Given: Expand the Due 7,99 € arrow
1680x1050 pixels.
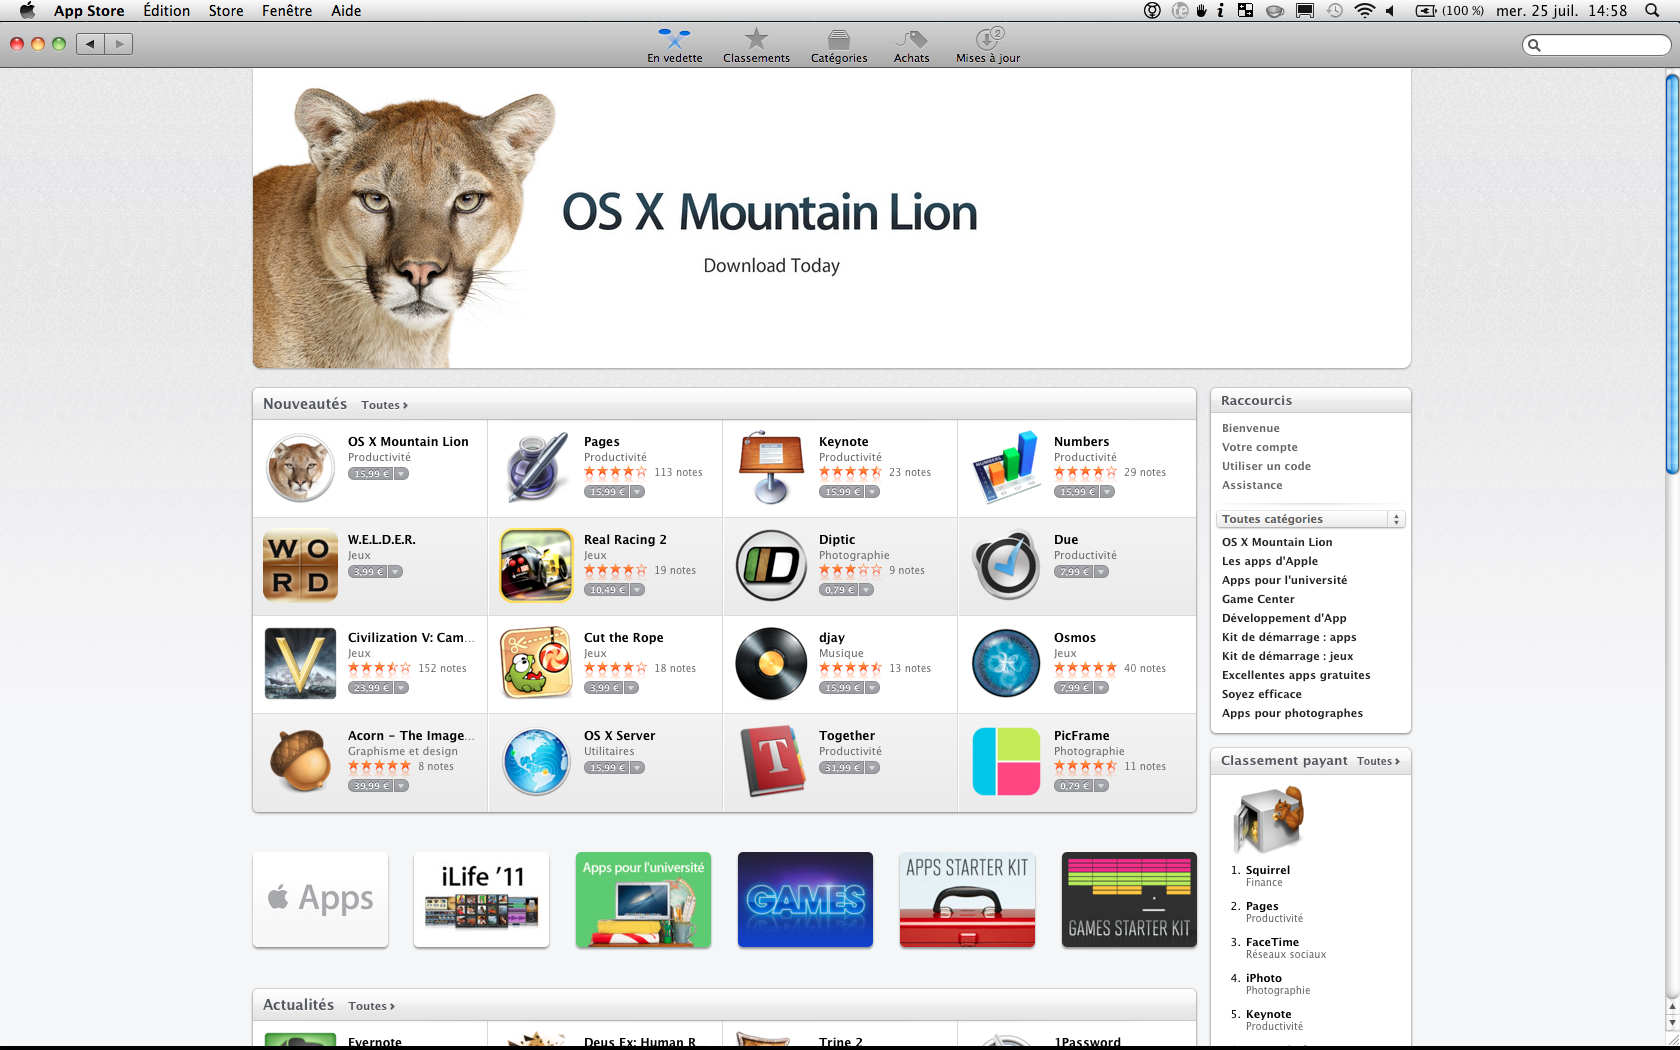Looking at the screenshot, I should 1101,572.
